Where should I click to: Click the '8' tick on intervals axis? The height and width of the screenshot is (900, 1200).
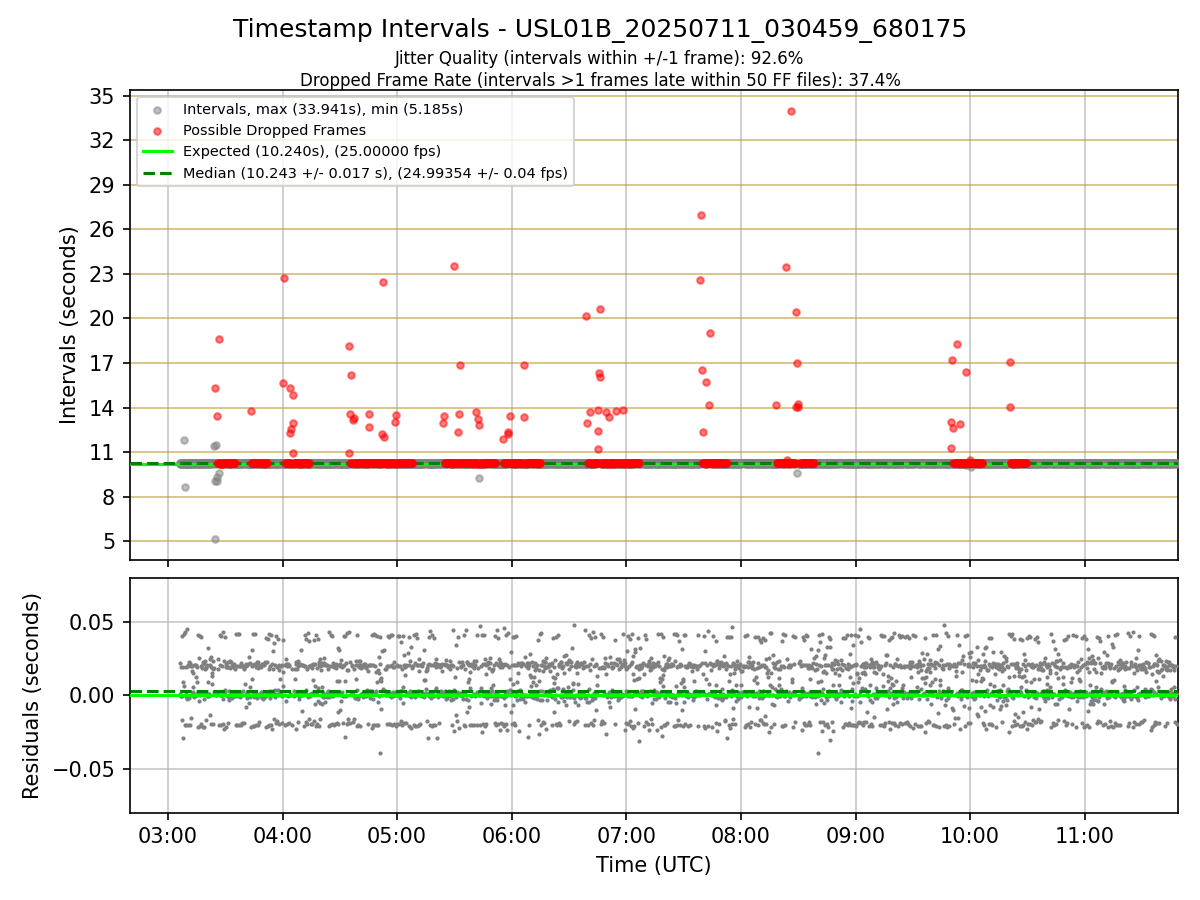click(x=108, y=497)
